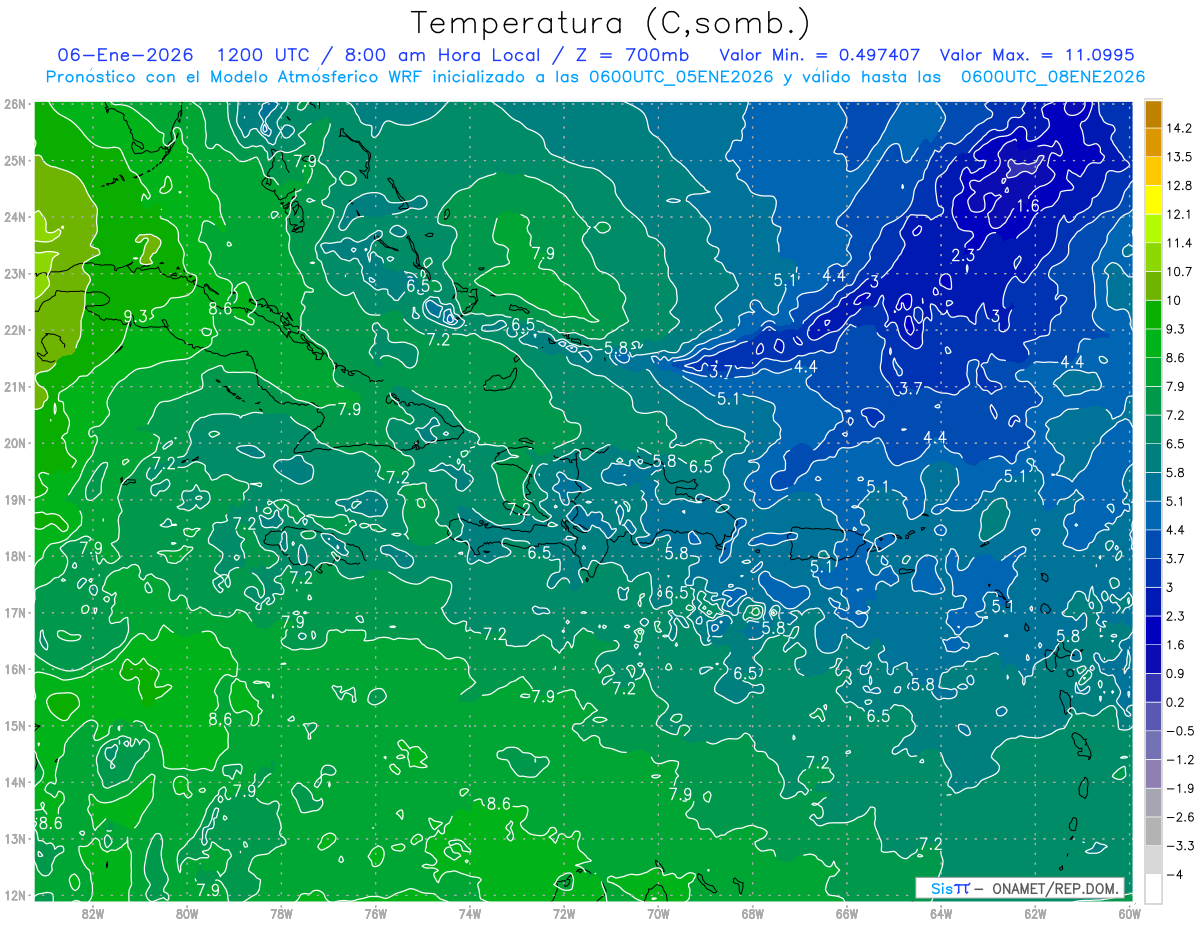The height and width of the screenshot is (927, 1200).
Task: Click the "-4" legend value
Action: pos(1173,875)
